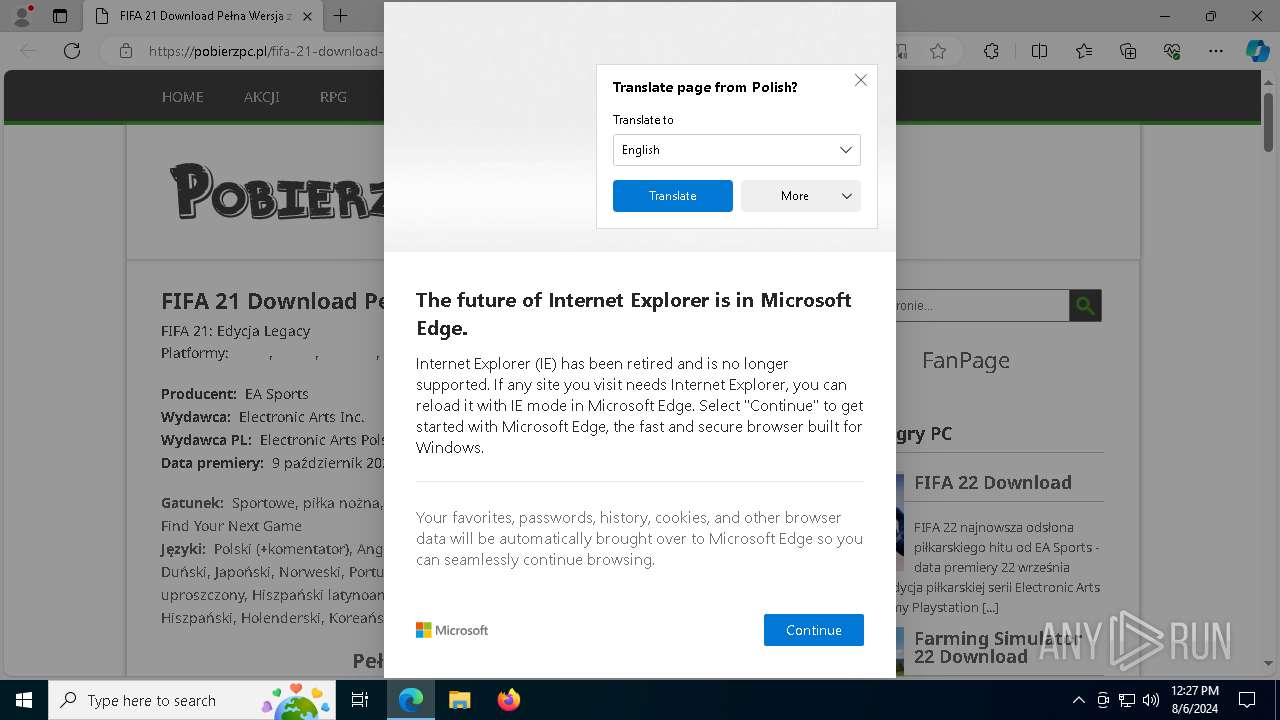
Task: Open the Translate to language dropdown
Action: 736,150
